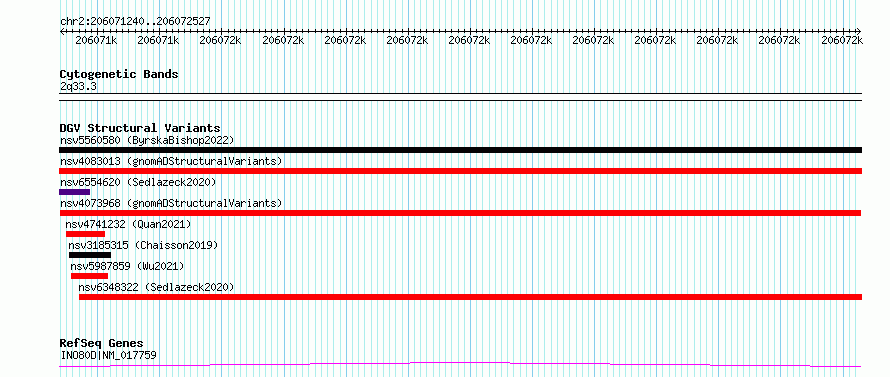Click the black bar of nsv5560580
The width and height of the screenshot is (890, 377).
(x=460, y=150)
